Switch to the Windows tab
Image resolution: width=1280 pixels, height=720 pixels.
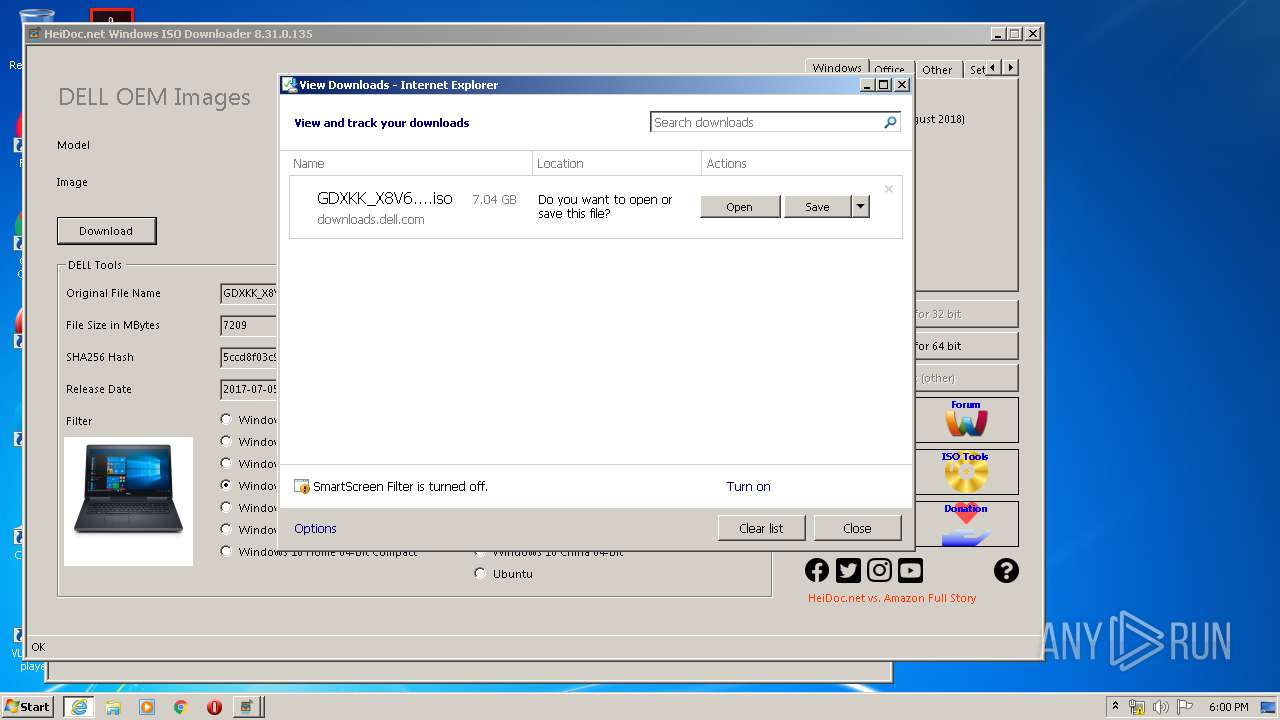click(837, 68)
